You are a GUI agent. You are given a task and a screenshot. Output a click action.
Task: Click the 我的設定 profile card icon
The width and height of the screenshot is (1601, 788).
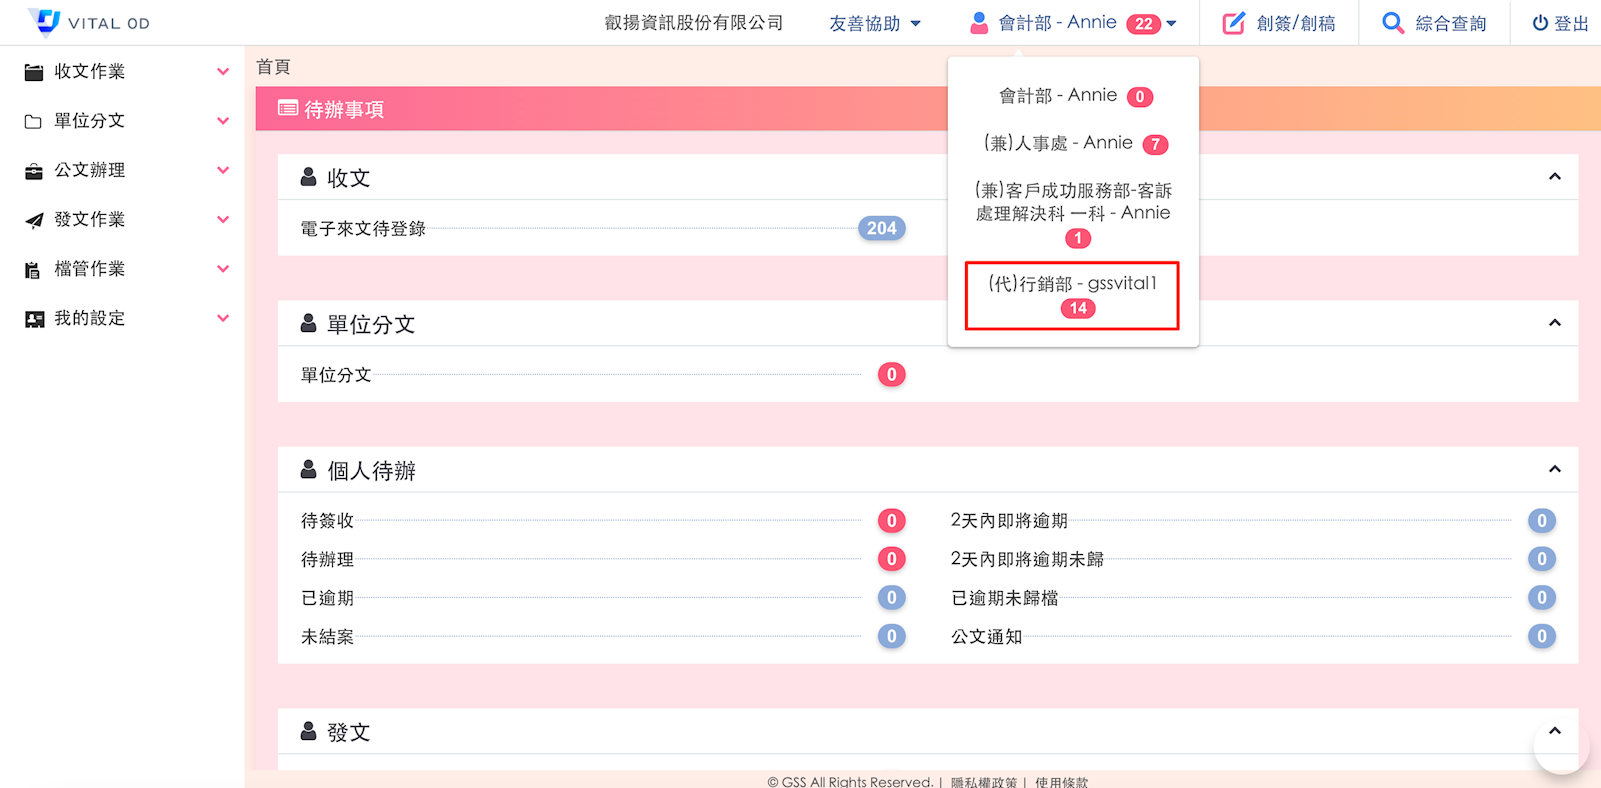[34, 319]
